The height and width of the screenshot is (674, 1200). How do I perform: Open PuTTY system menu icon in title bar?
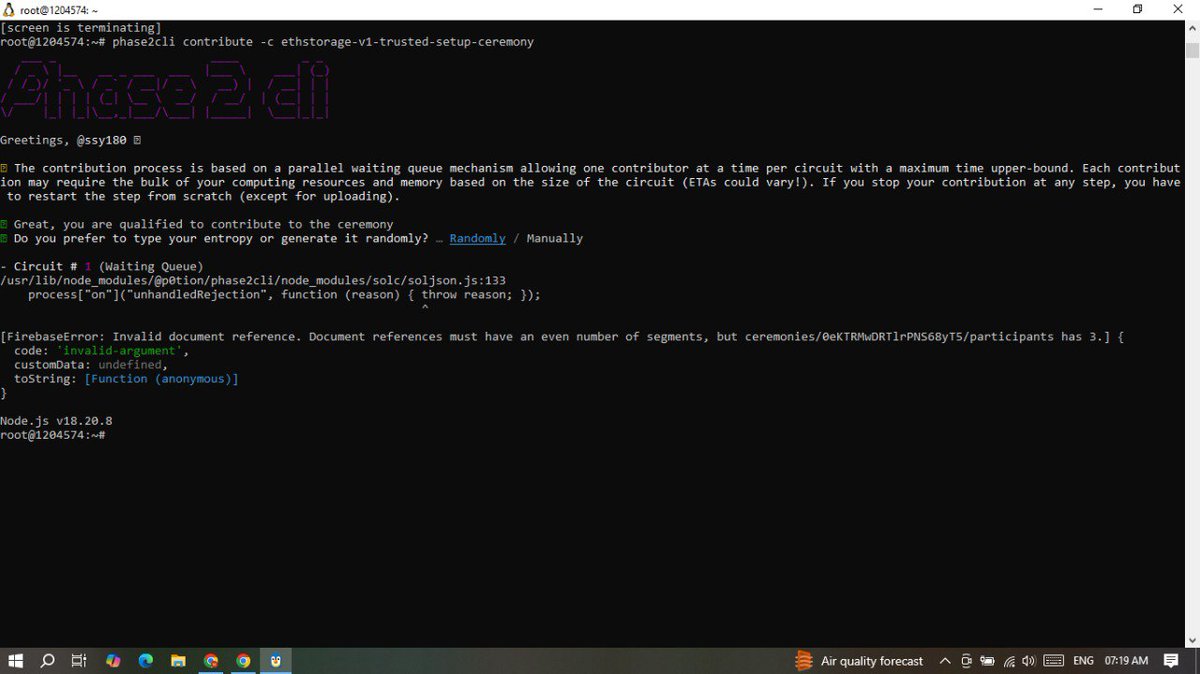9,9
